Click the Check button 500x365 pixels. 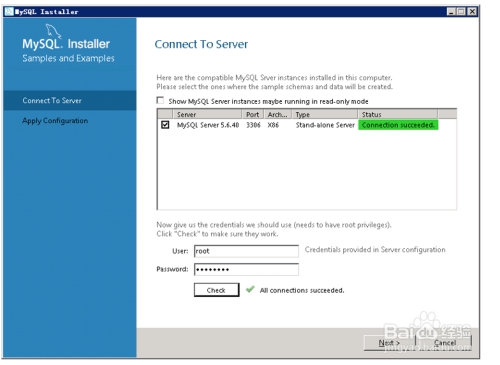tap(217, 290)
